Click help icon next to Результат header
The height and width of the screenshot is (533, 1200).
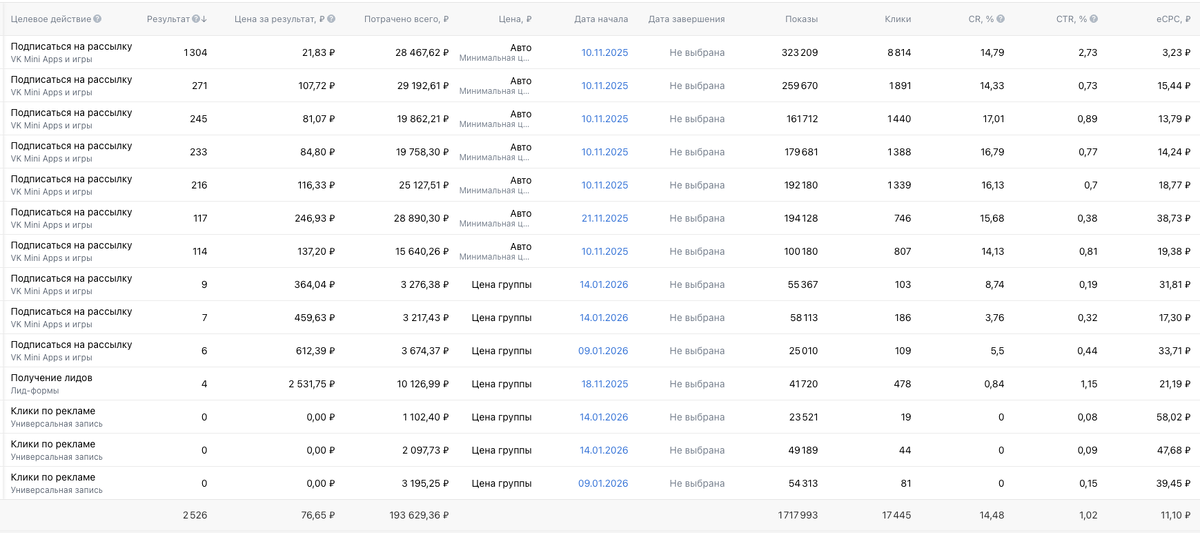[x=196, y=19]
